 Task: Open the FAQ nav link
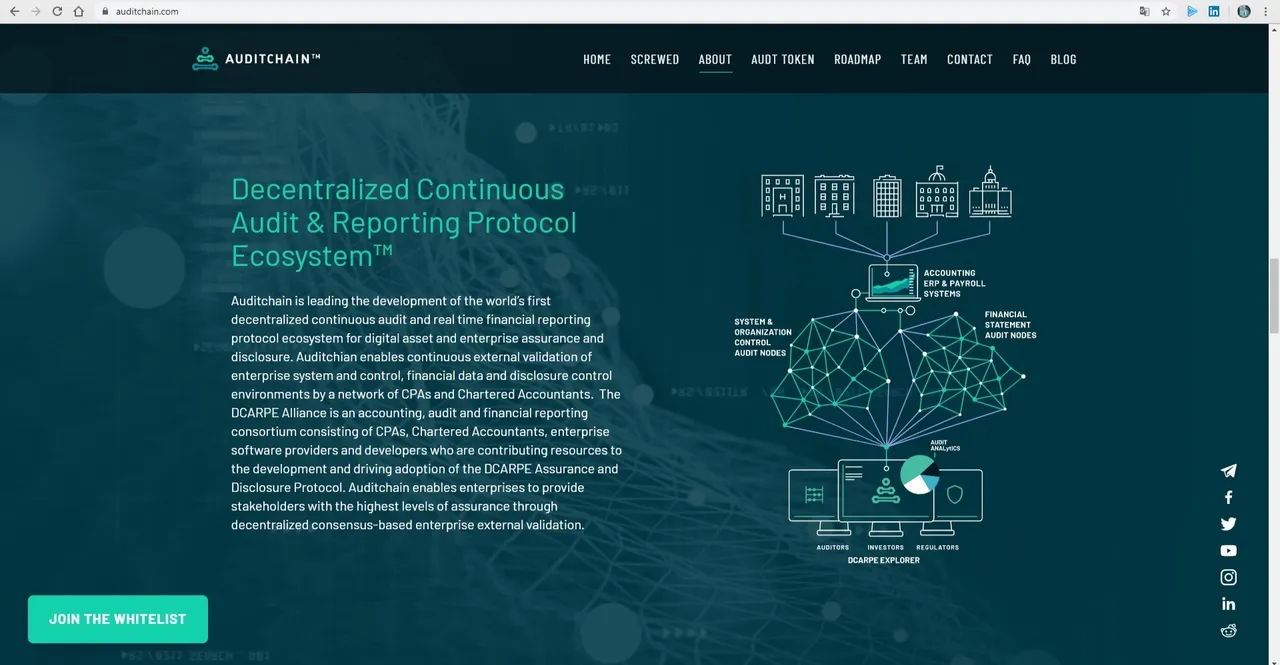pyautogui.click(x=1021, y=59)
